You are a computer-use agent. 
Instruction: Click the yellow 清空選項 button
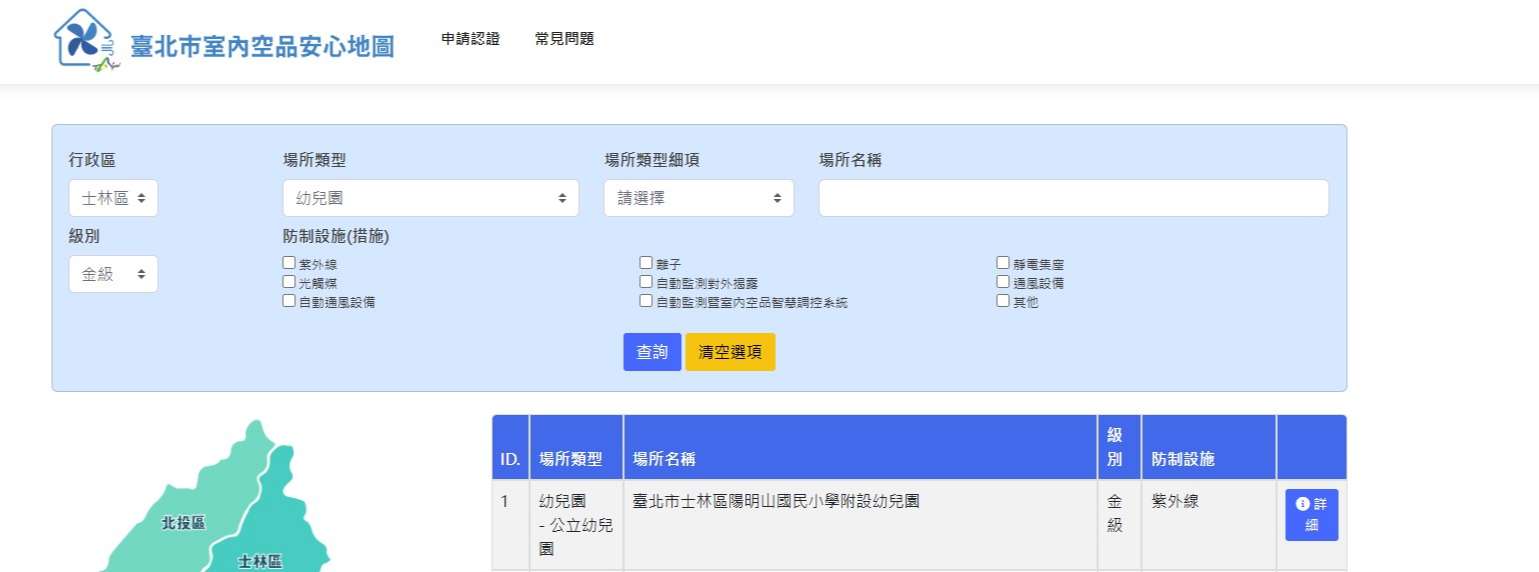point(730,352)
